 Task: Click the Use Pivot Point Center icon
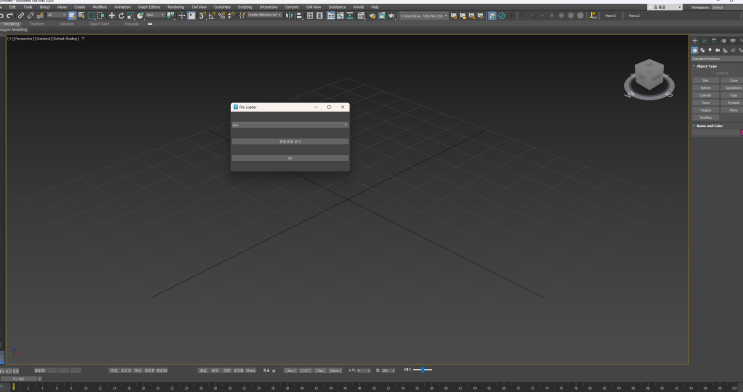(x=171, y=16)
